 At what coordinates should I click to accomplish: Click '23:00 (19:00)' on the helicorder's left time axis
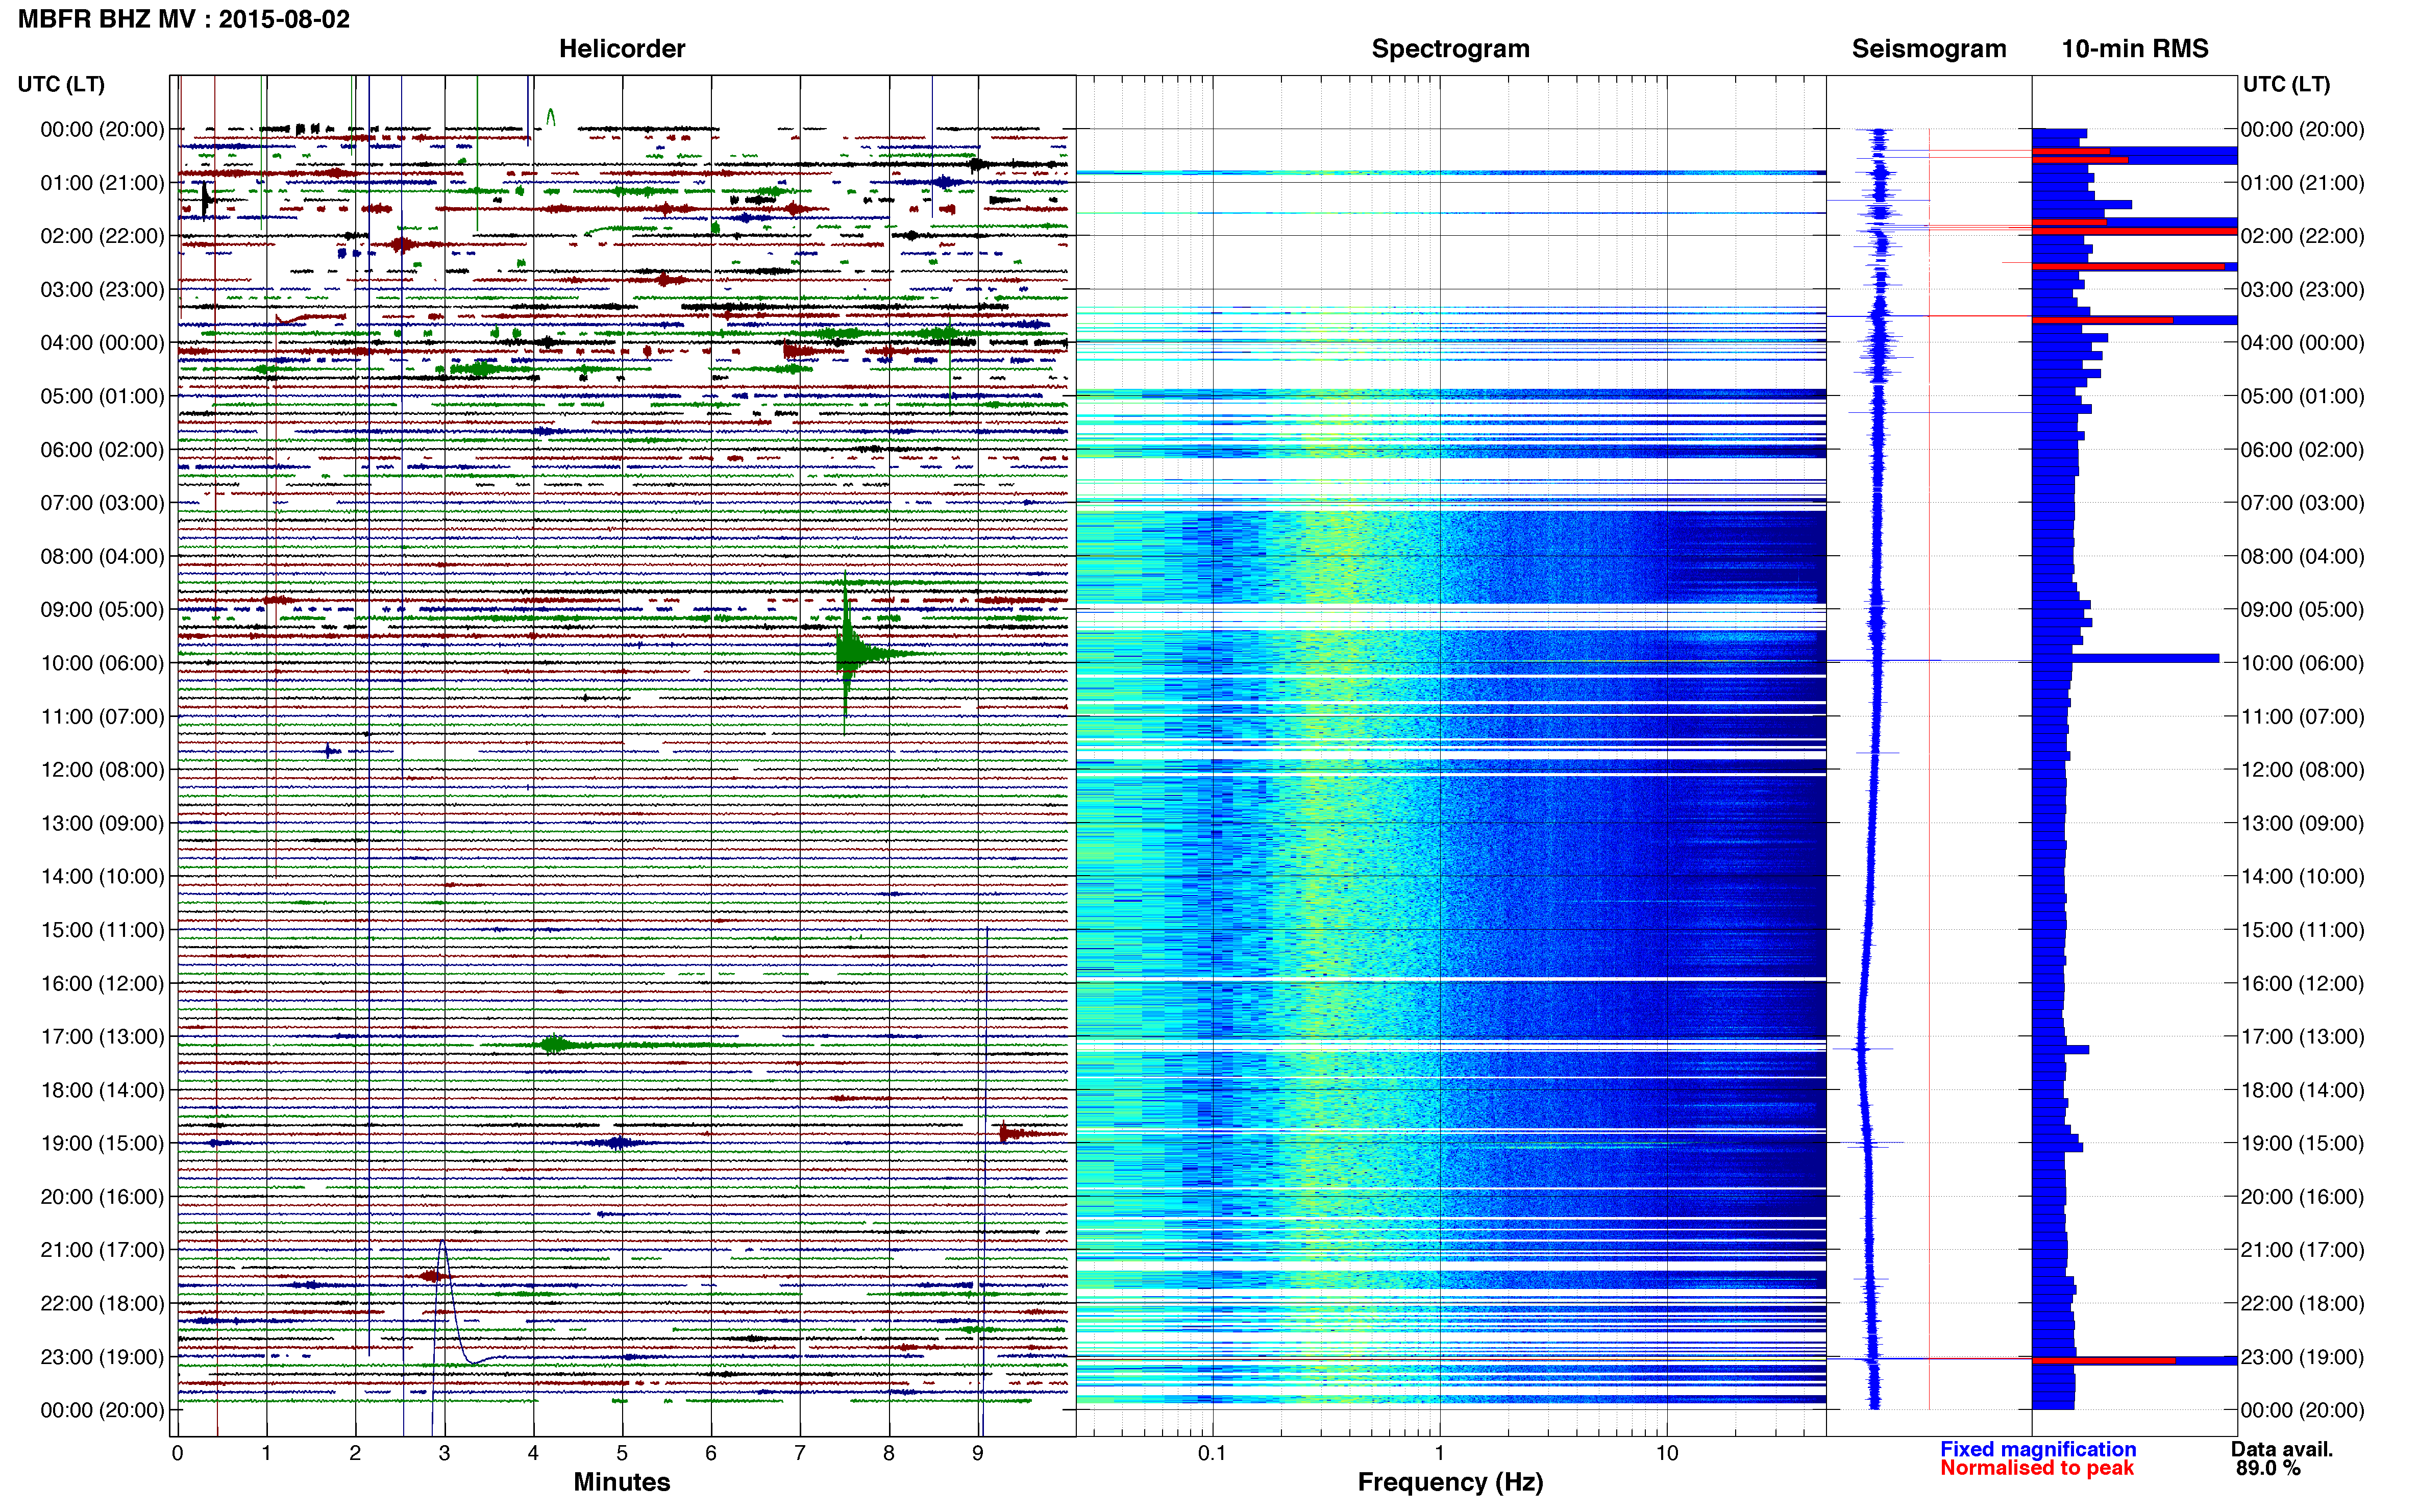point(102,1356)
